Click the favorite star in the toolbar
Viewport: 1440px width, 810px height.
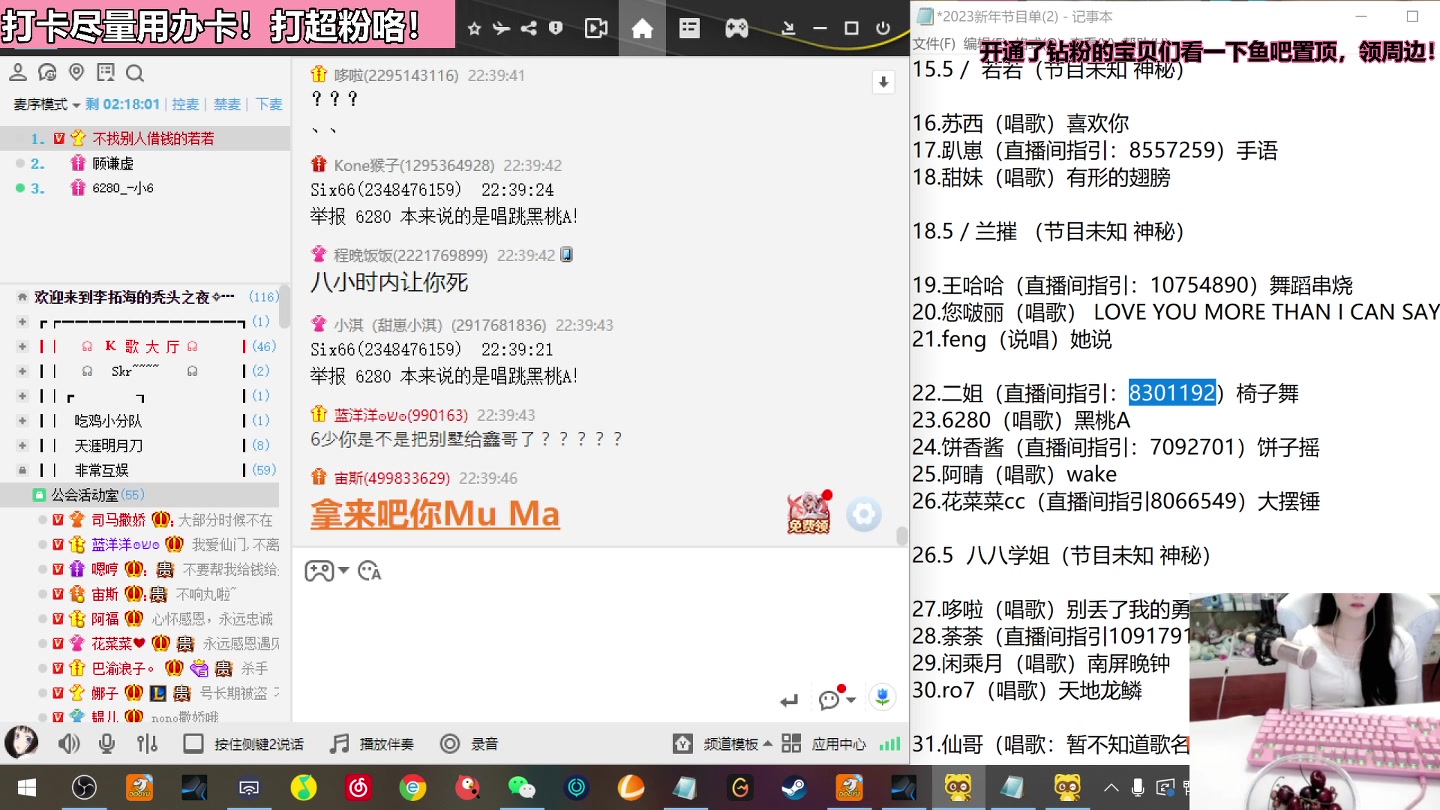point(474,29)
